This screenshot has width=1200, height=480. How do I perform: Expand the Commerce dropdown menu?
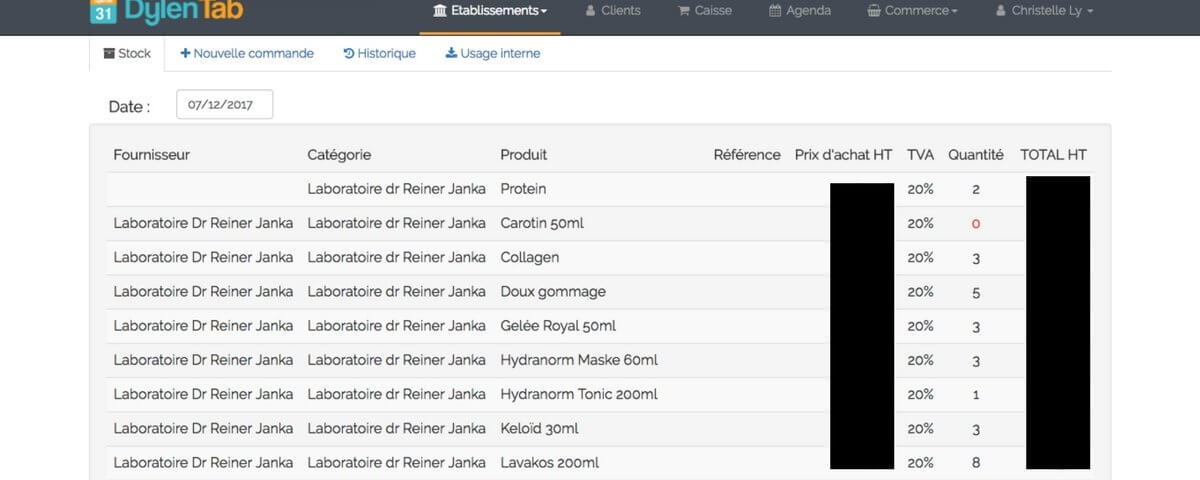click(x=912, y=11)
